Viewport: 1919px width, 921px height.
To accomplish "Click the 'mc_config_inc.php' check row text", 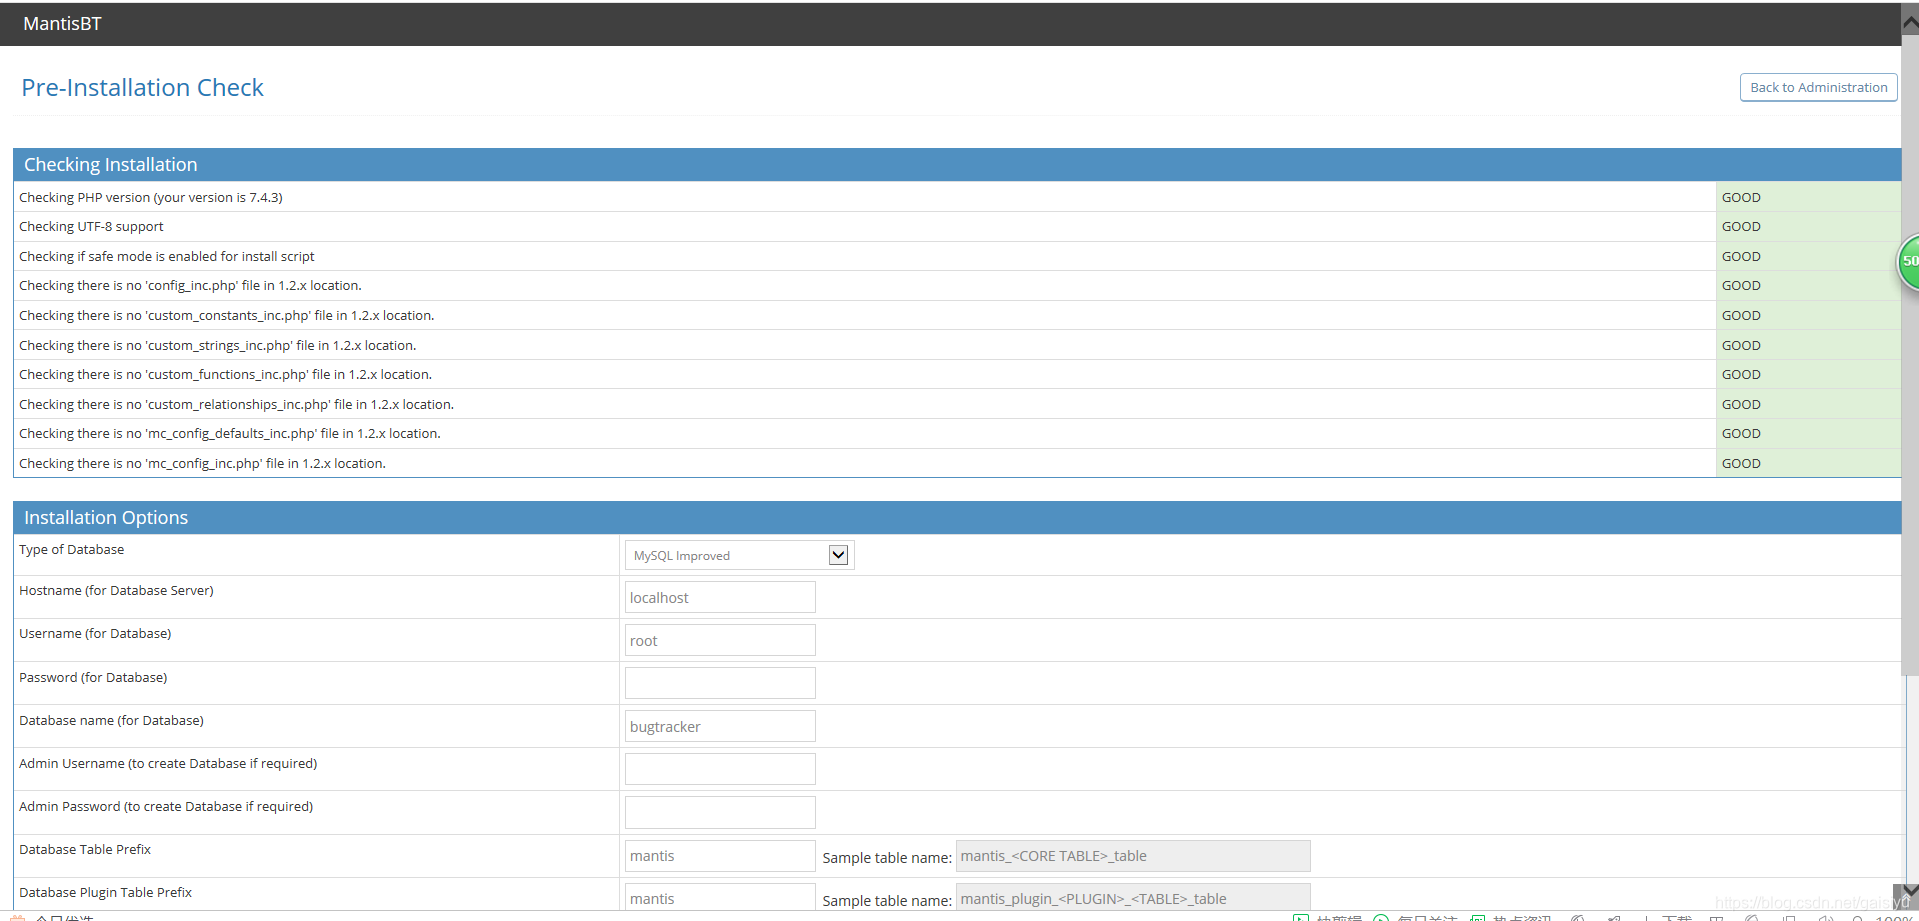I will click(203, 464).
